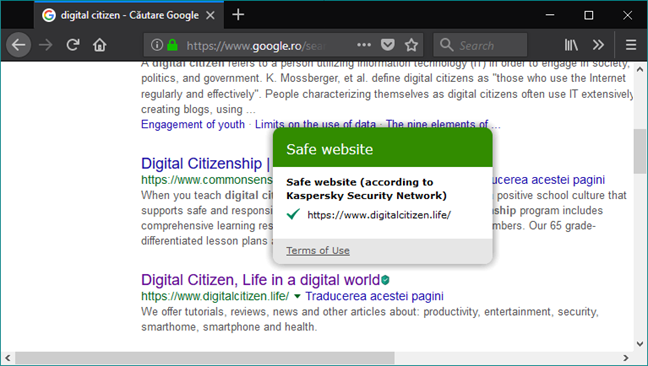Click the Kaspersky green shield badge
The image size is (648, 366).
point(385,280)
